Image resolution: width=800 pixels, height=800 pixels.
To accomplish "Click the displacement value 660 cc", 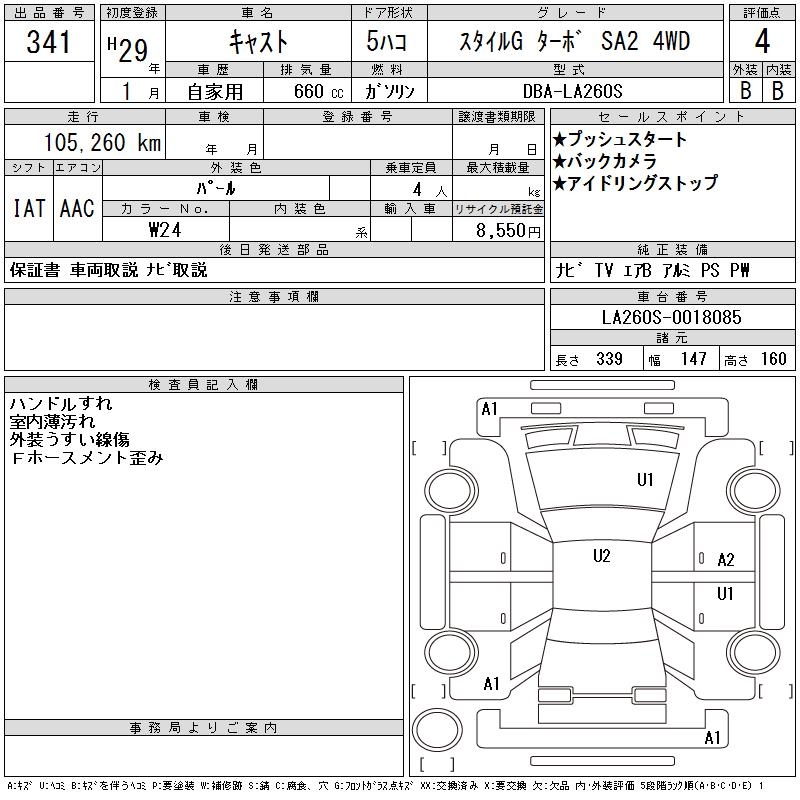I will 319,91.
